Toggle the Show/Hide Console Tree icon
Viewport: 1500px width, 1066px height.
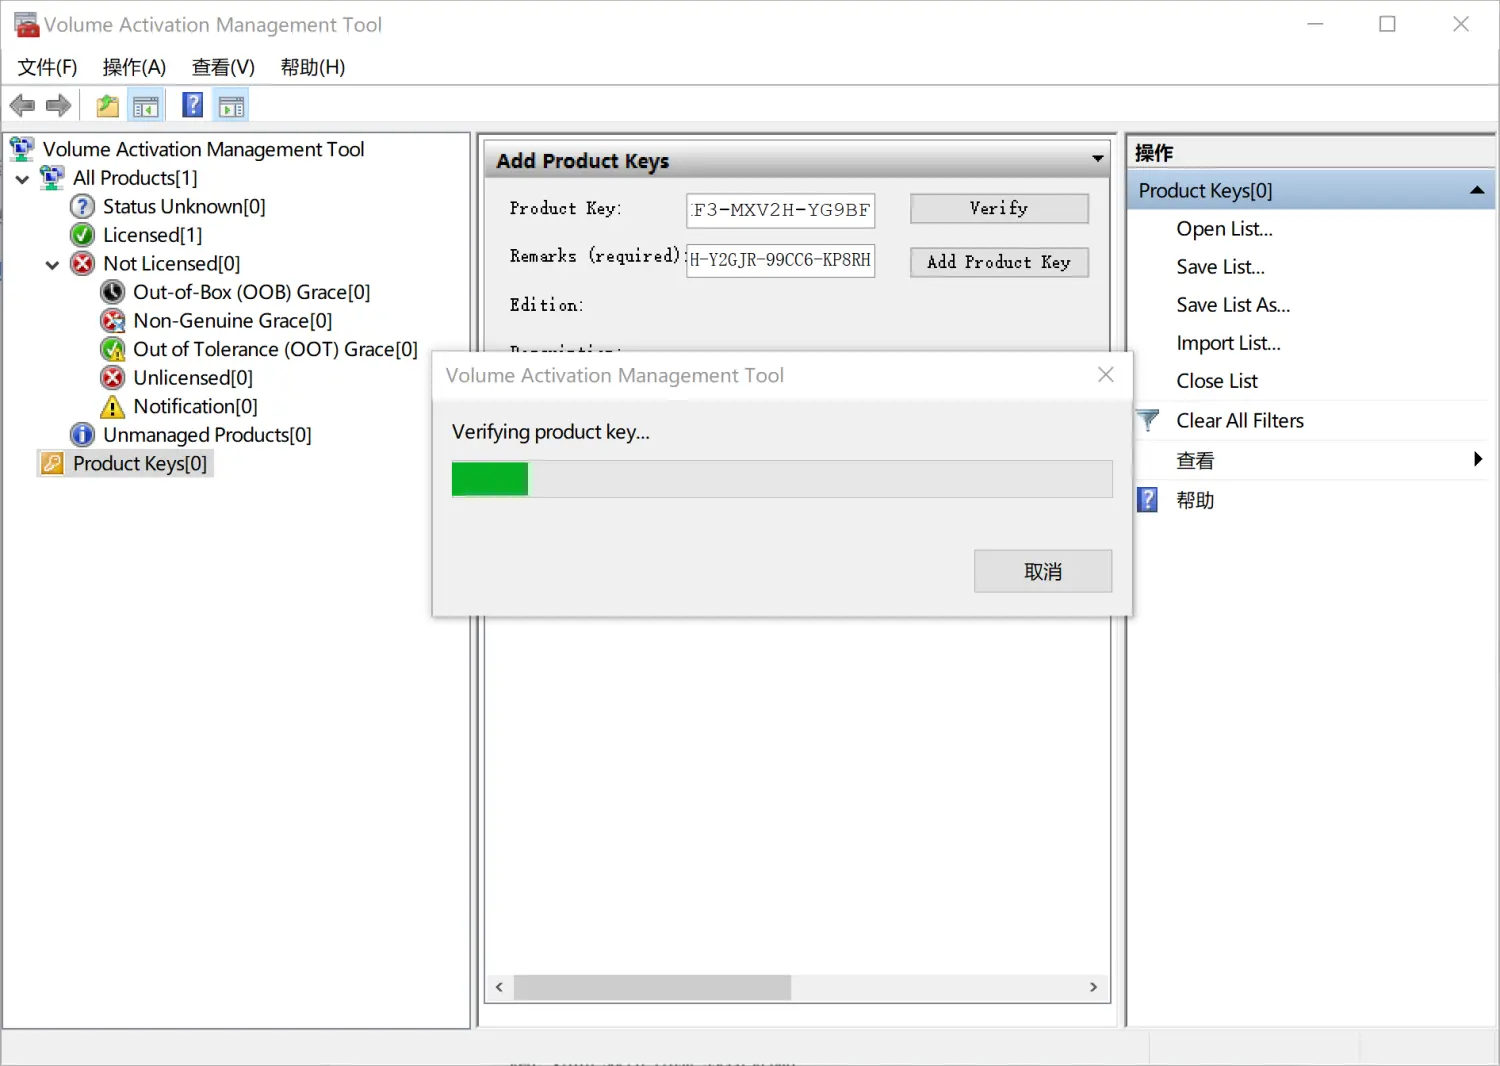(146, 106)
